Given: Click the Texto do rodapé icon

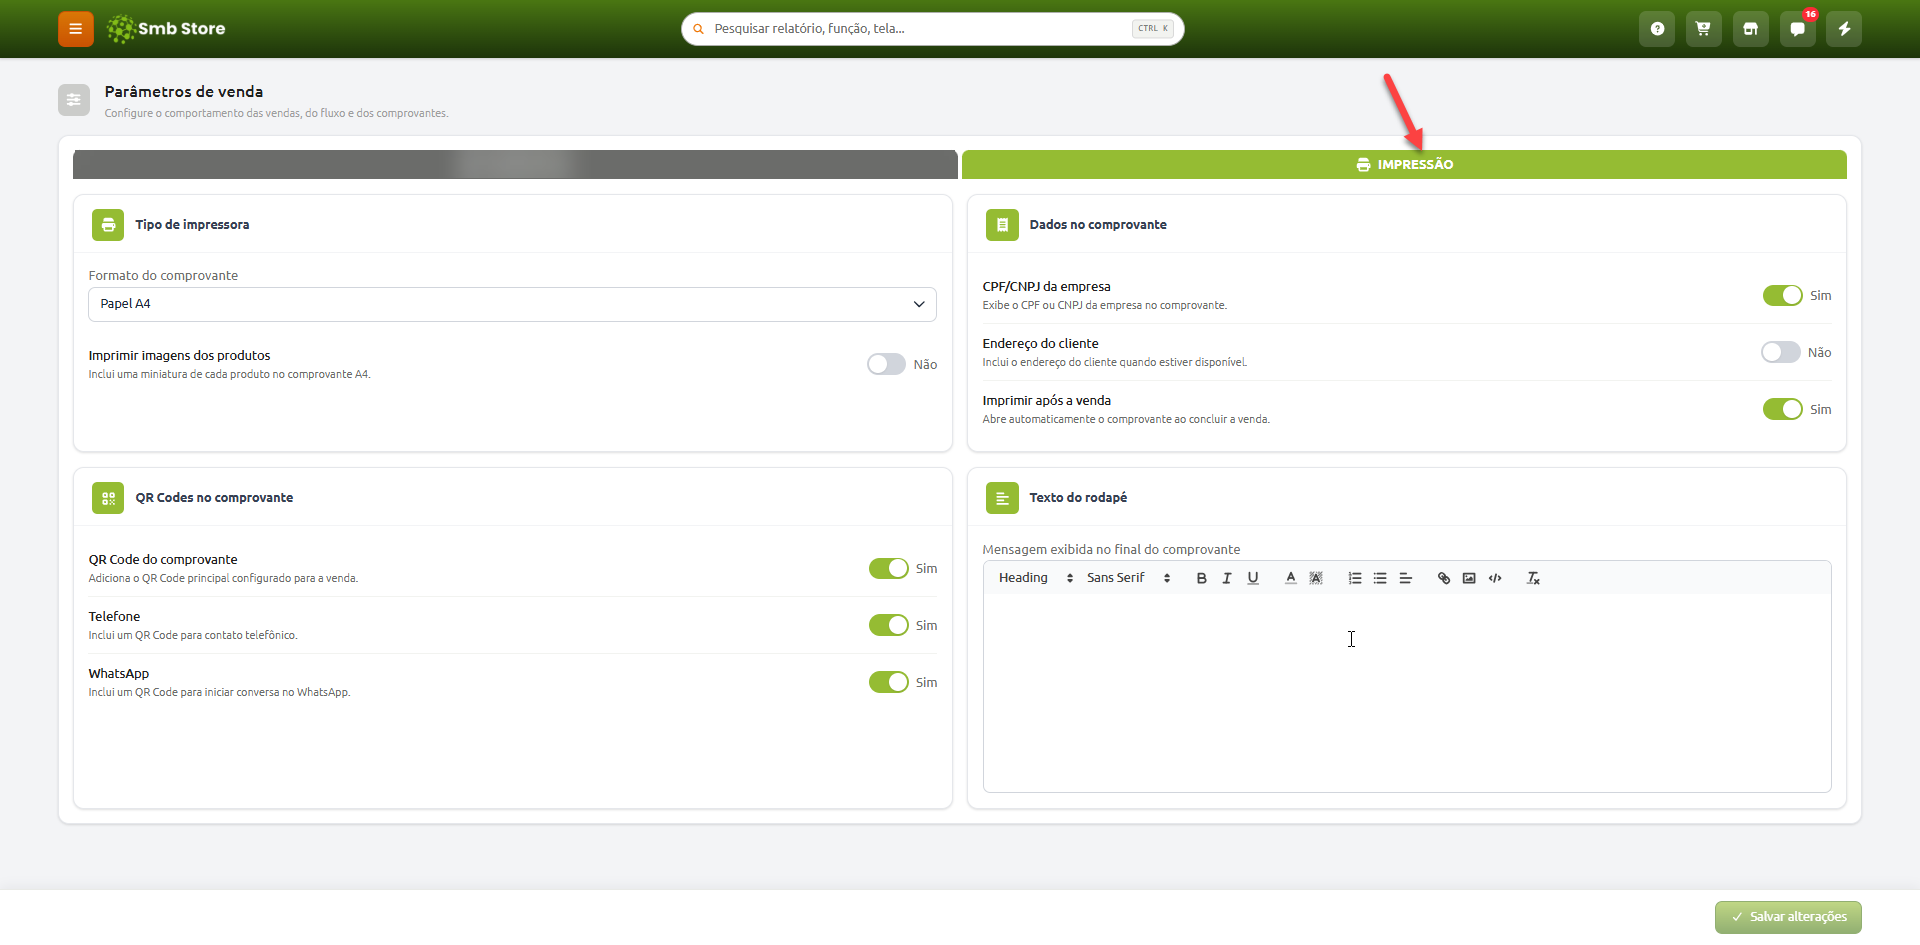Looking at the screenshot, I should pos(1002,498).
